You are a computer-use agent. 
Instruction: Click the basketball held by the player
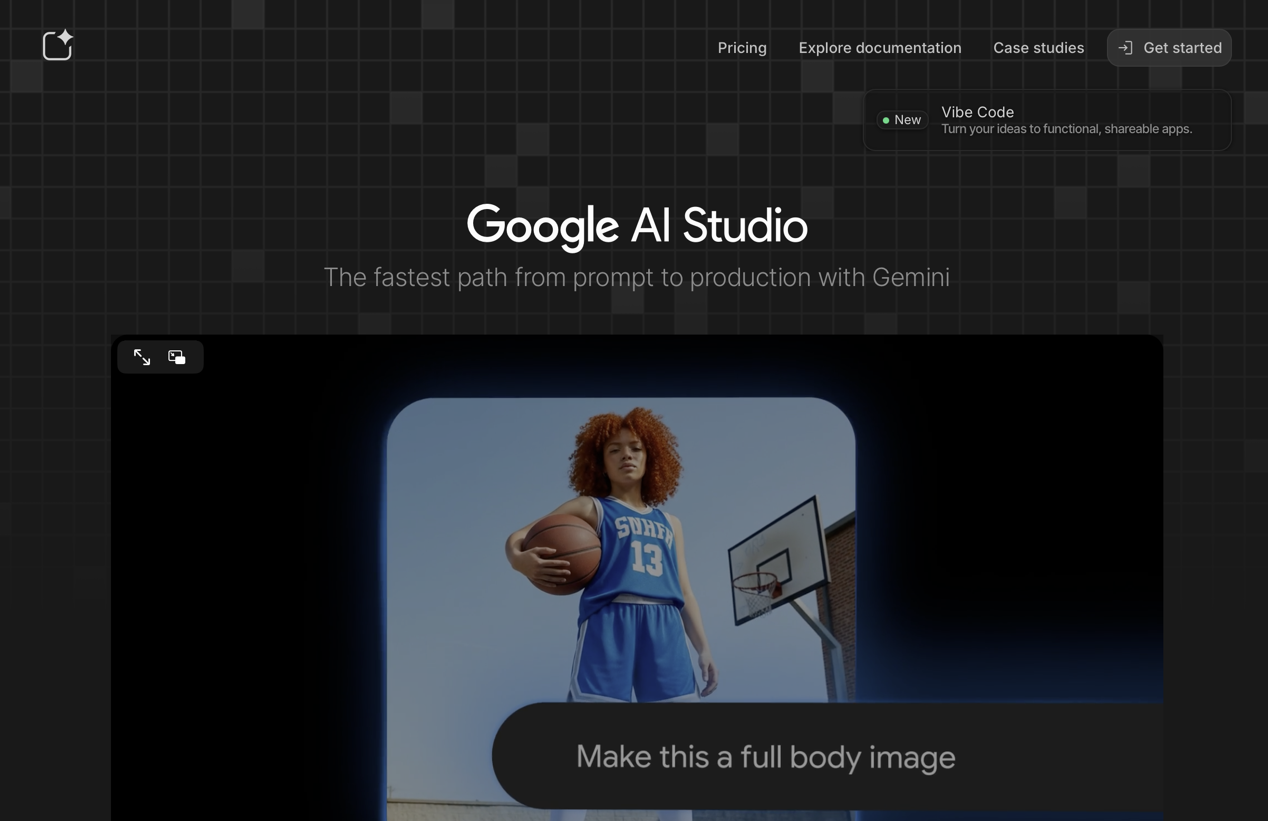click(x=562, y=553)
